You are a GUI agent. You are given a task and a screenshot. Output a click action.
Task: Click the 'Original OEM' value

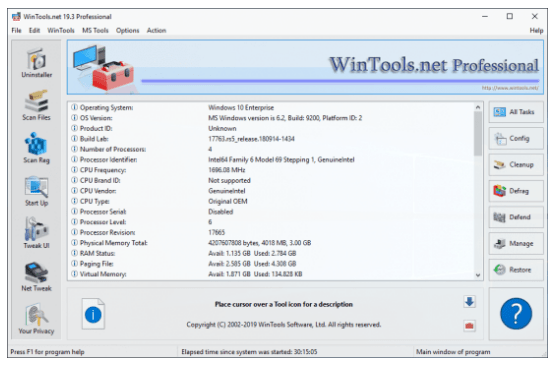coord(228,201)
